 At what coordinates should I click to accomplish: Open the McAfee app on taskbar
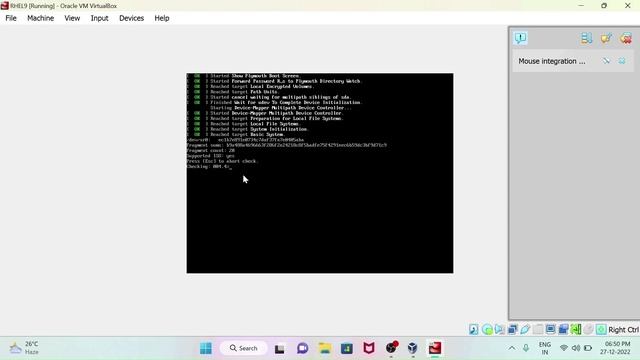pos(369,348)
